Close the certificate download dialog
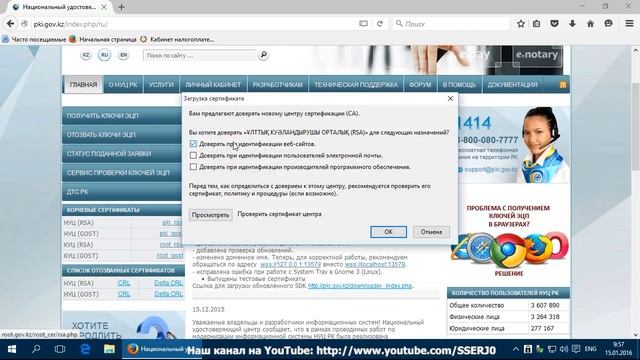 [450, 98]
